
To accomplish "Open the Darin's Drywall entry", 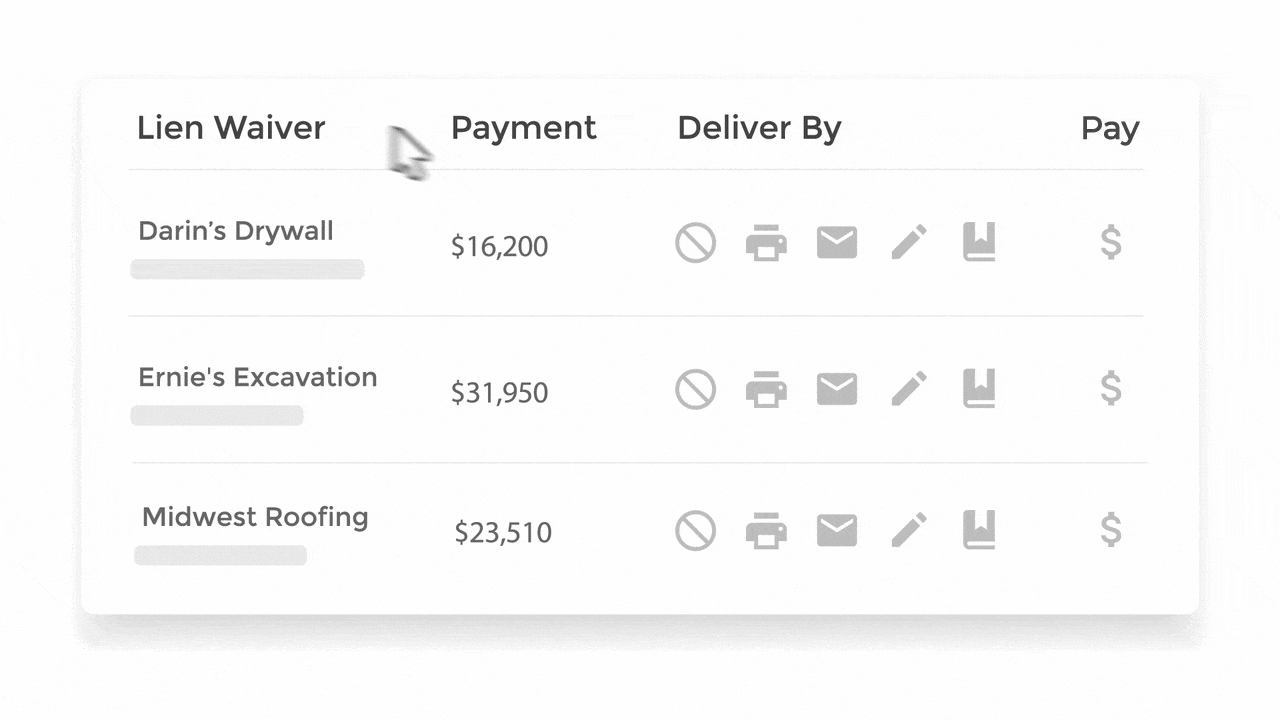I will (236, 231).
